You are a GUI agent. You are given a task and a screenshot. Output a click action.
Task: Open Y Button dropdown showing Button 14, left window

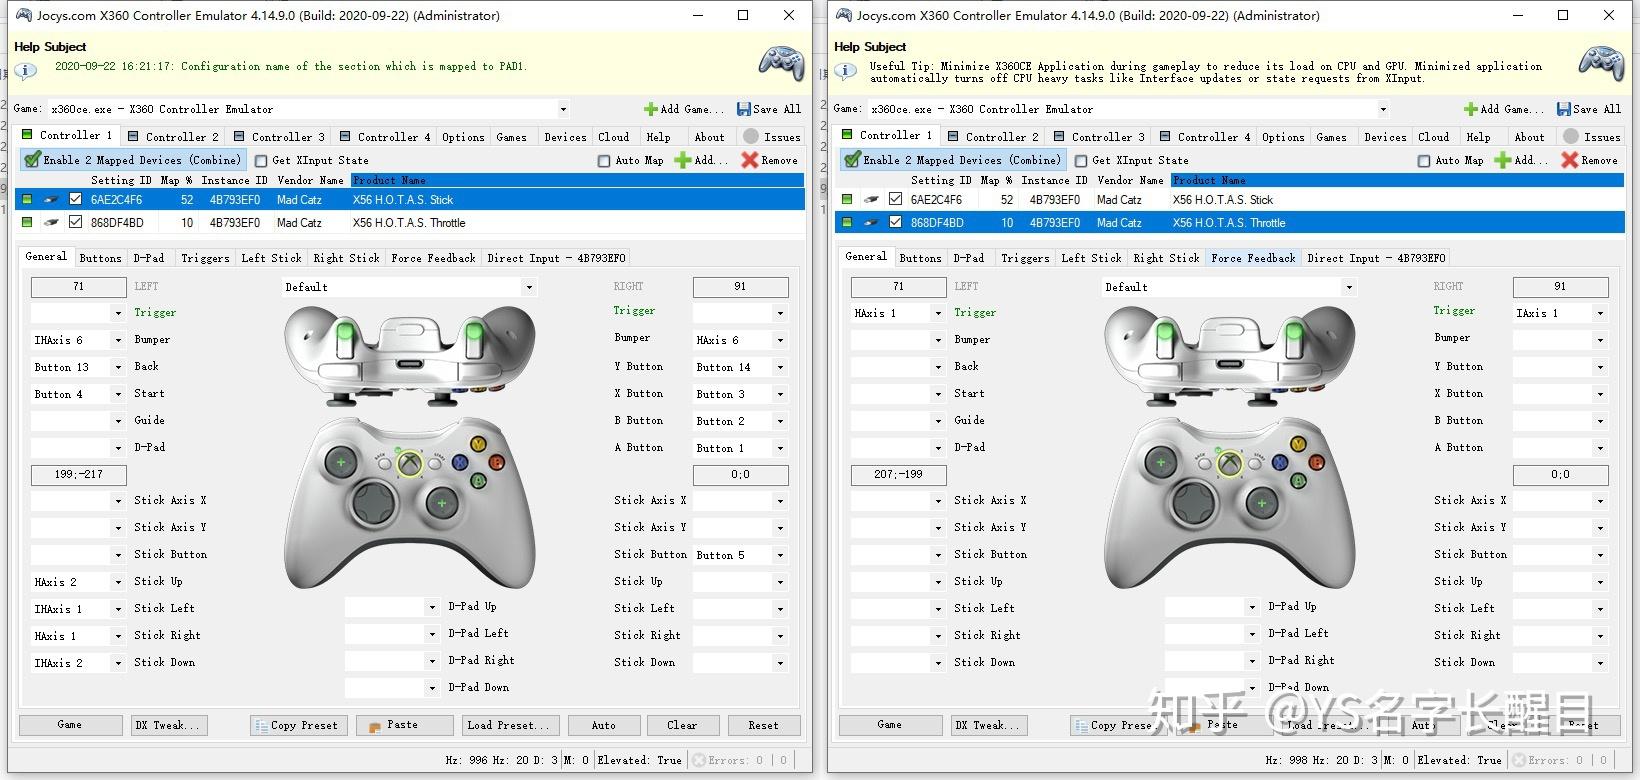pyautogui.click(x=780, y=368)
